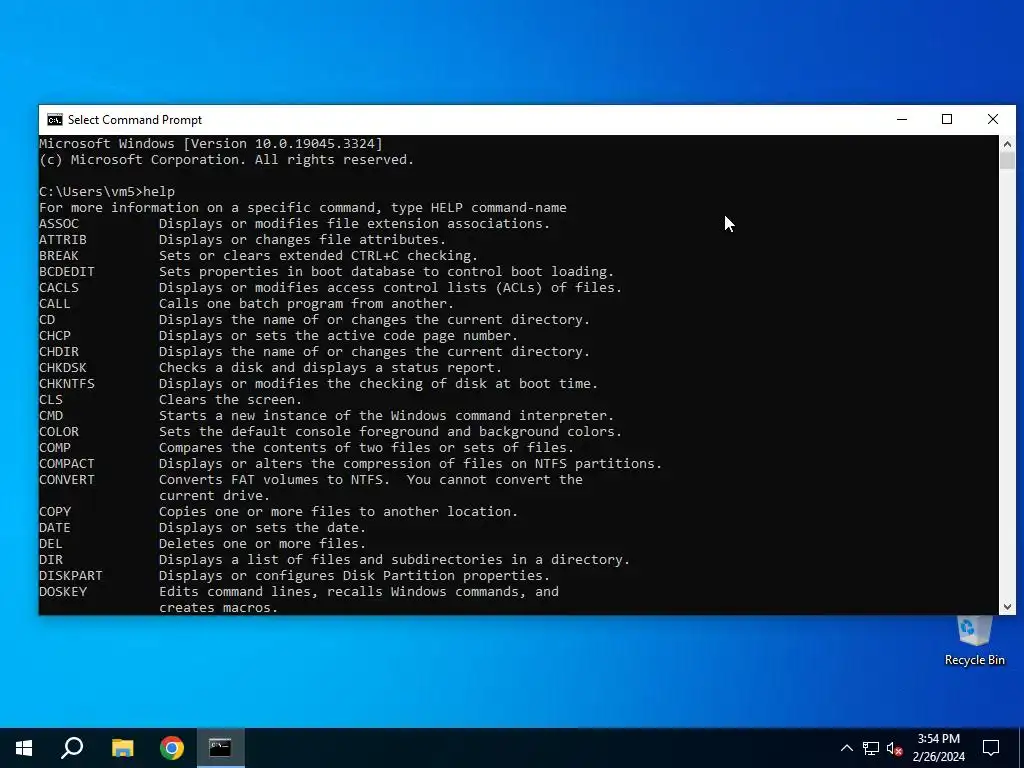Click the CHDIR command name
The height and width of the screenshot is (768, 1024).
pos(59,351)
